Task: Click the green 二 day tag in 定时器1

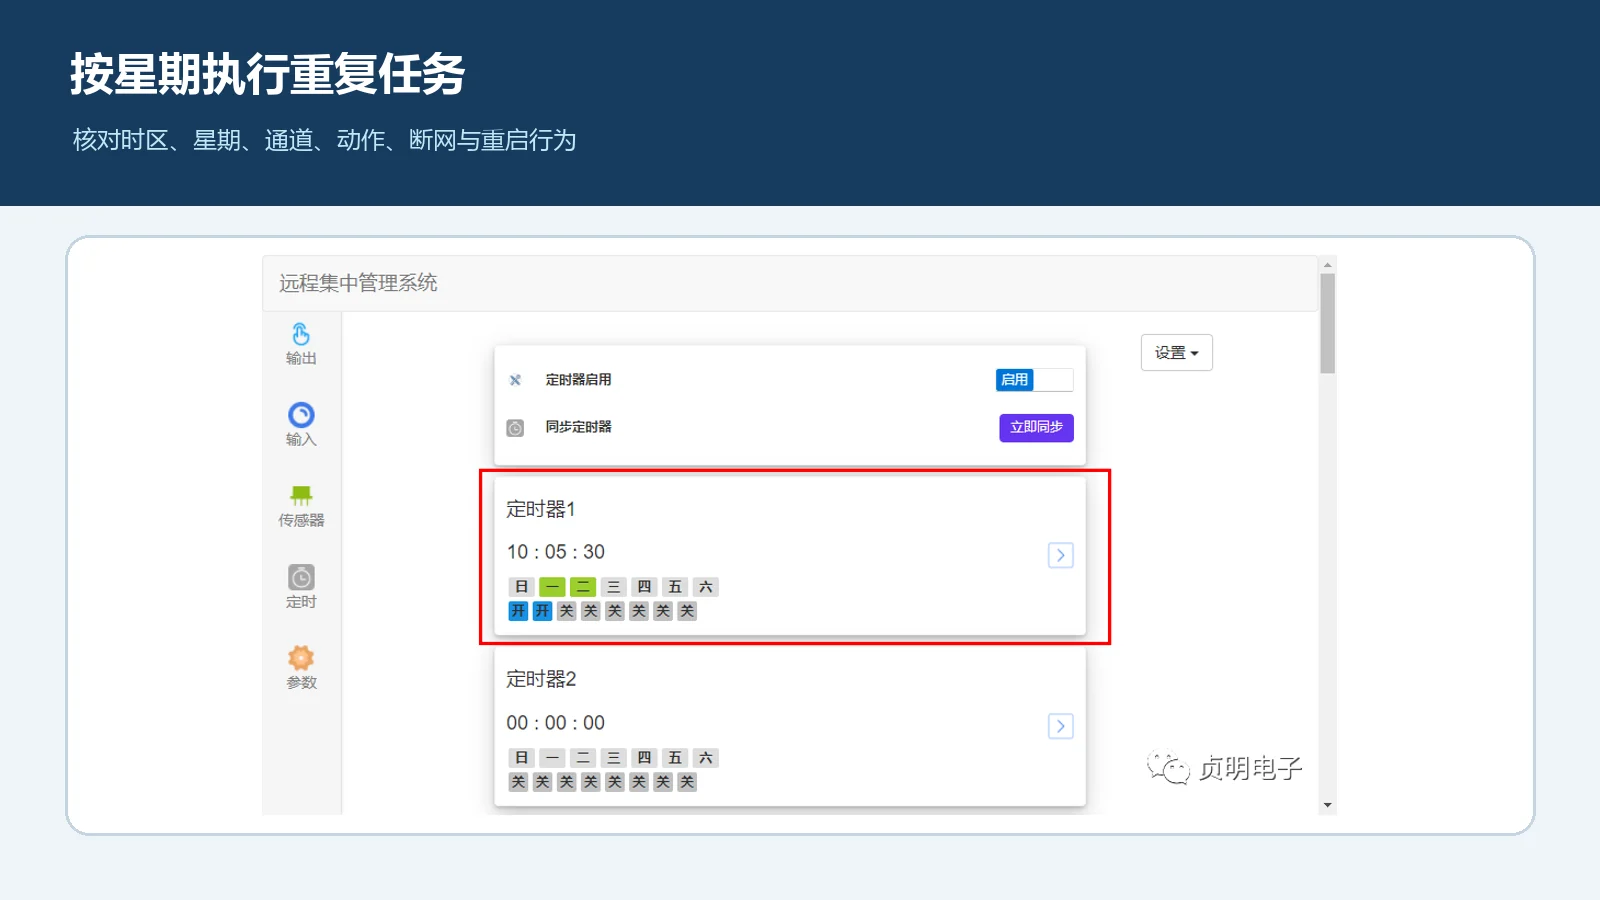Action: point(583,587)
